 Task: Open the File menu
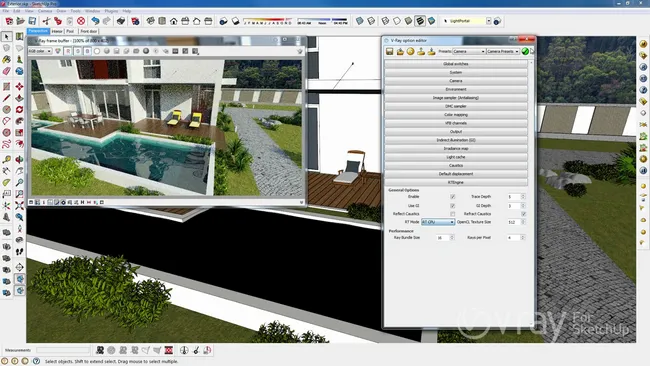(6, 11)
